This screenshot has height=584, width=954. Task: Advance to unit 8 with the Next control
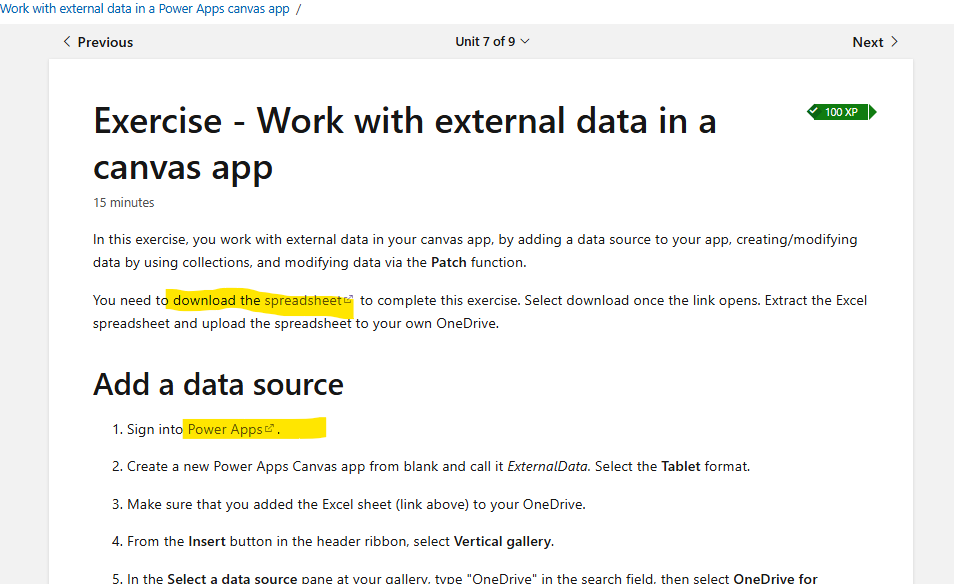868,42
